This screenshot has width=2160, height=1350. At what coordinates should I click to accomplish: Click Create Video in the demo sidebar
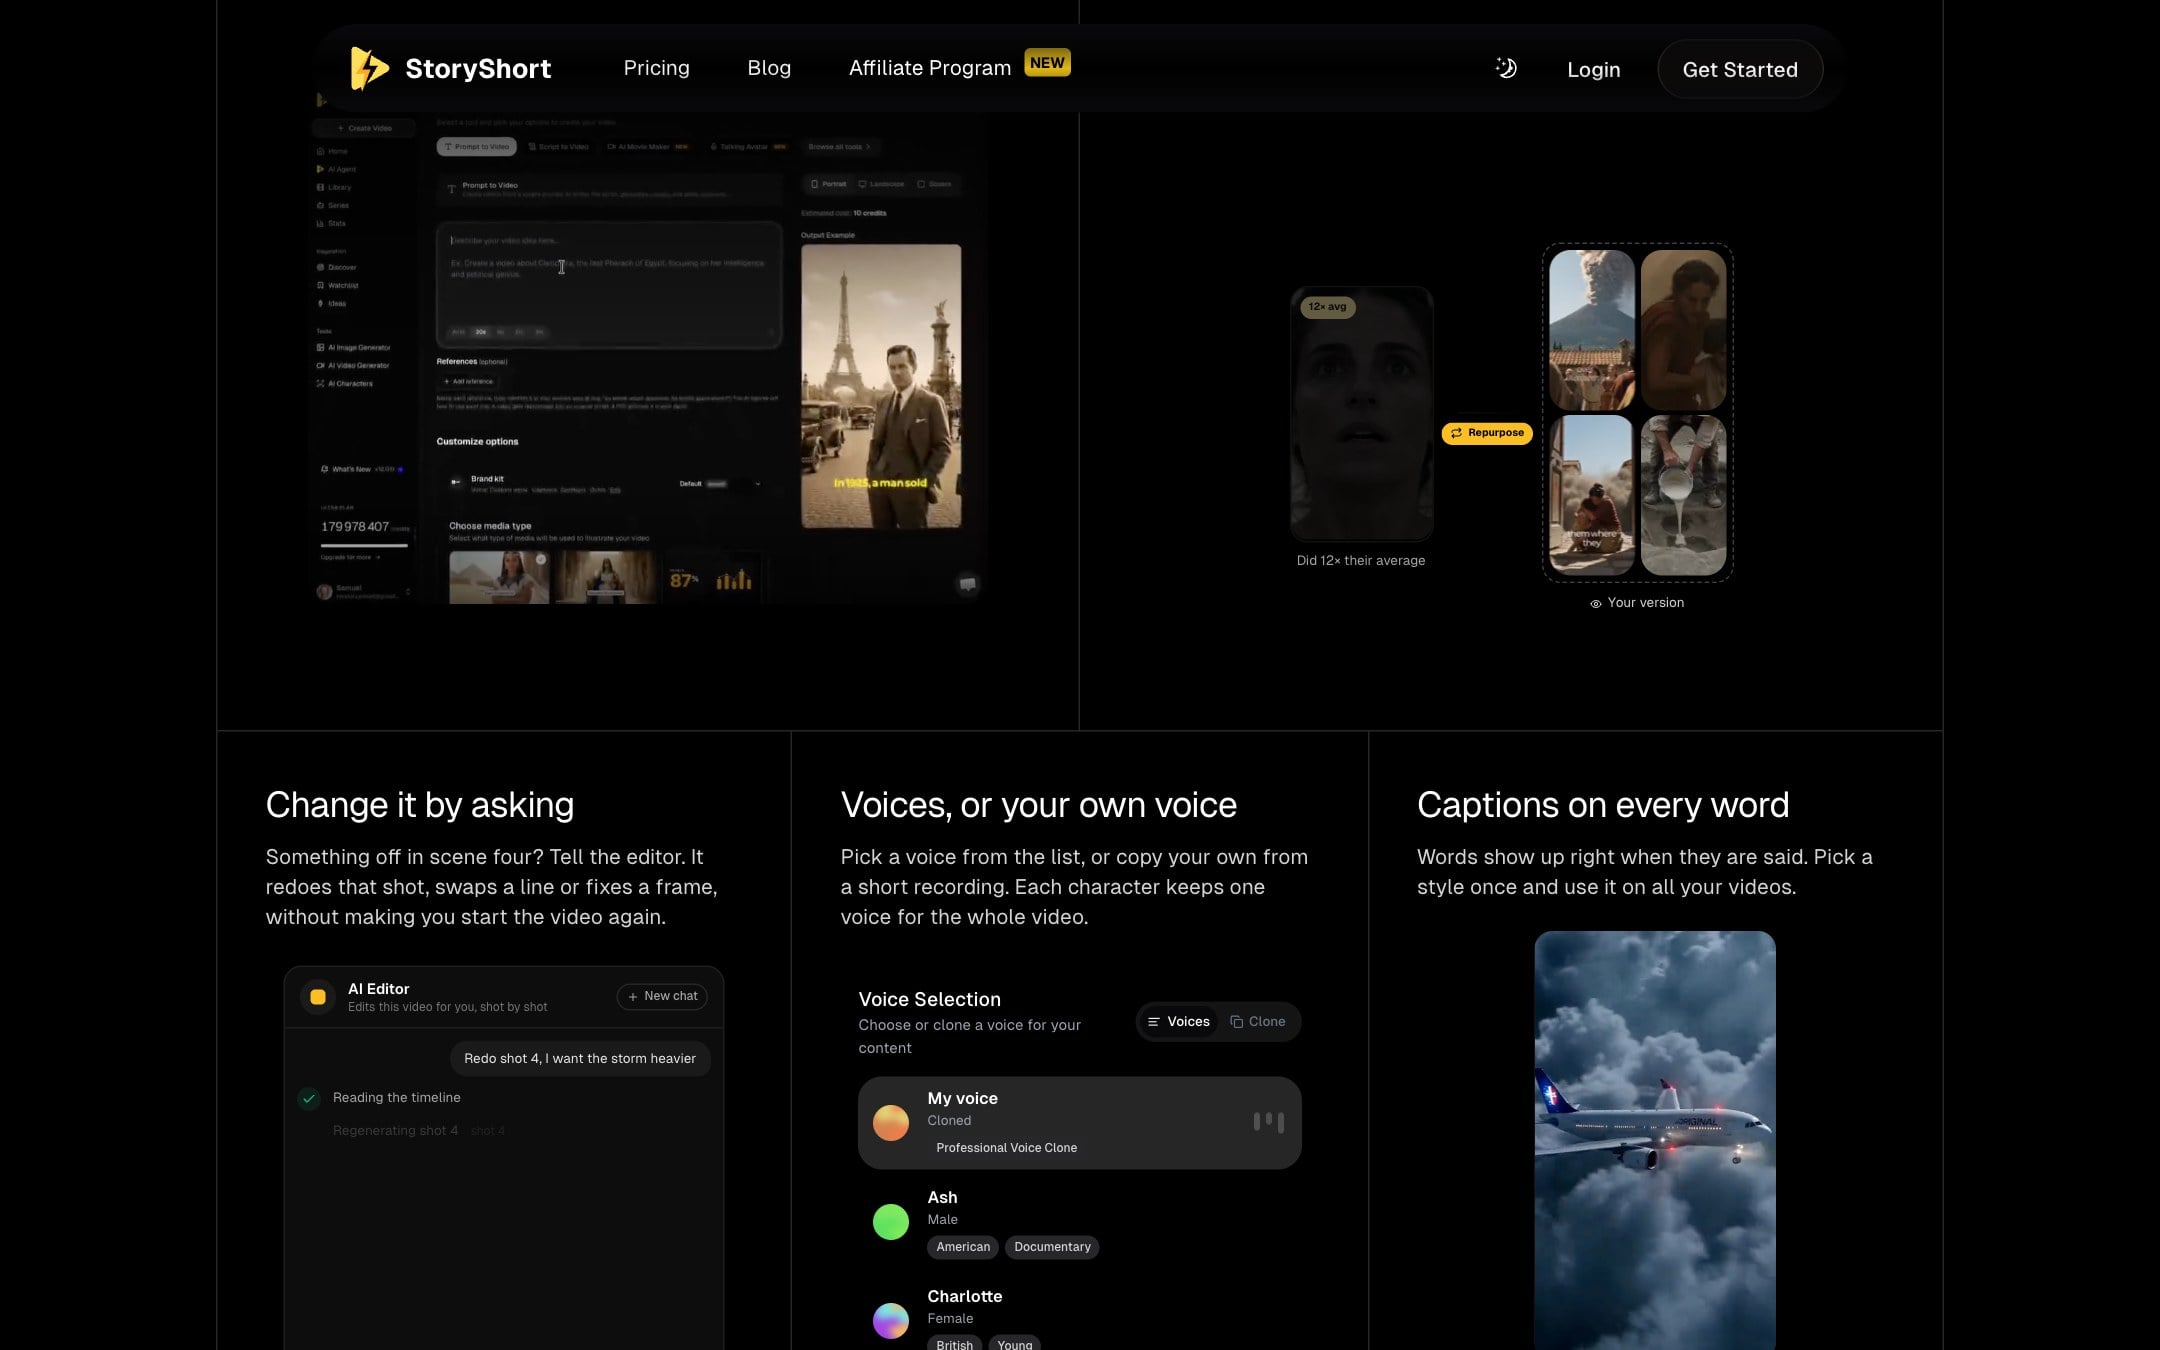(x=364, y=128)
